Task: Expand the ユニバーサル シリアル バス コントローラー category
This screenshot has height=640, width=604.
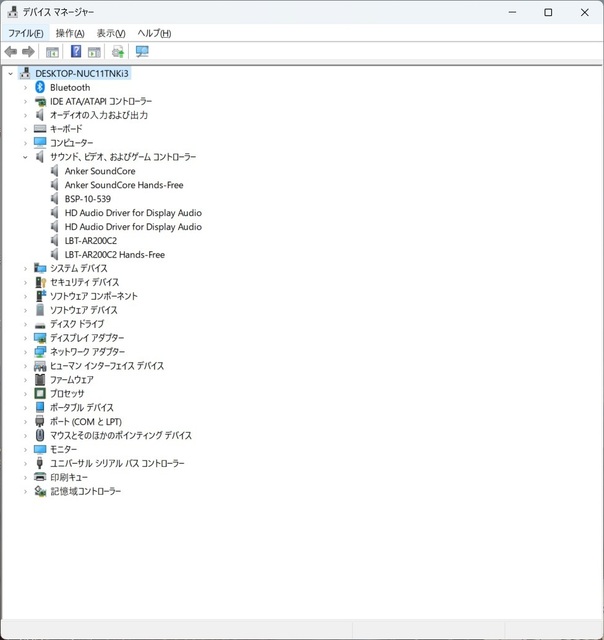Action: pos(26,464)
